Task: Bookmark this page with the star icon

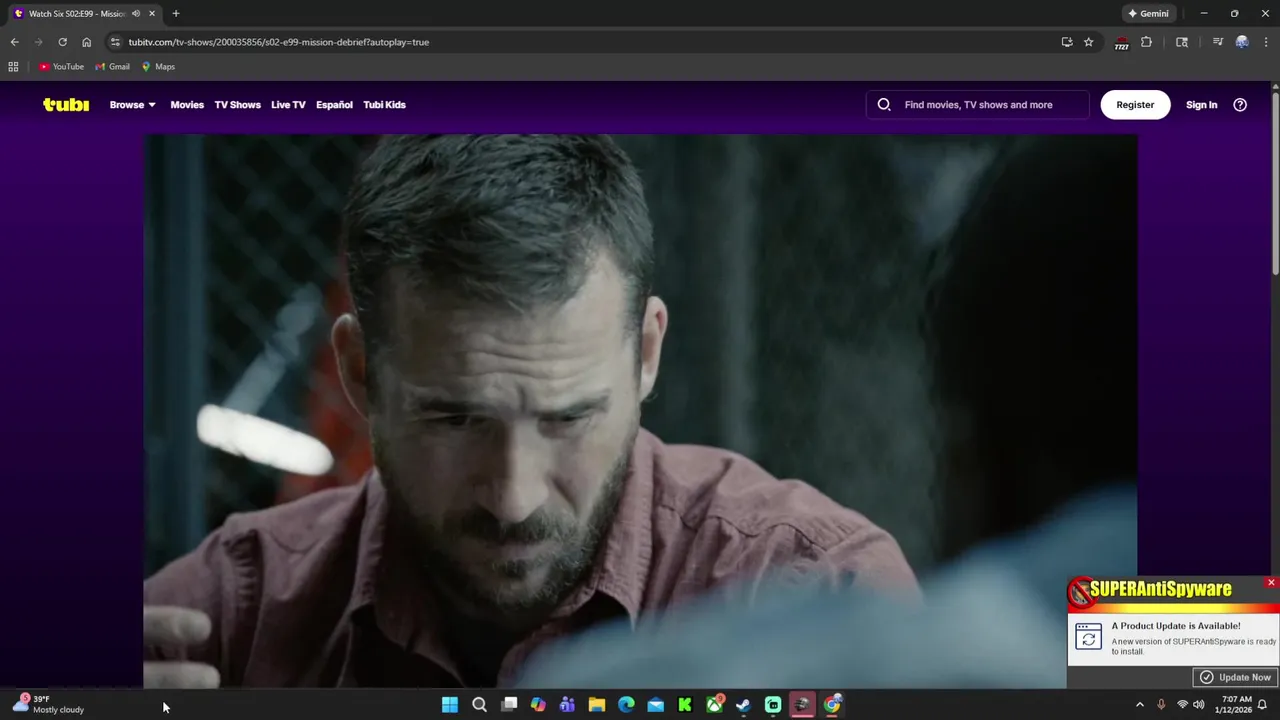Action: pyautogui.click(x=1089, y=42)
